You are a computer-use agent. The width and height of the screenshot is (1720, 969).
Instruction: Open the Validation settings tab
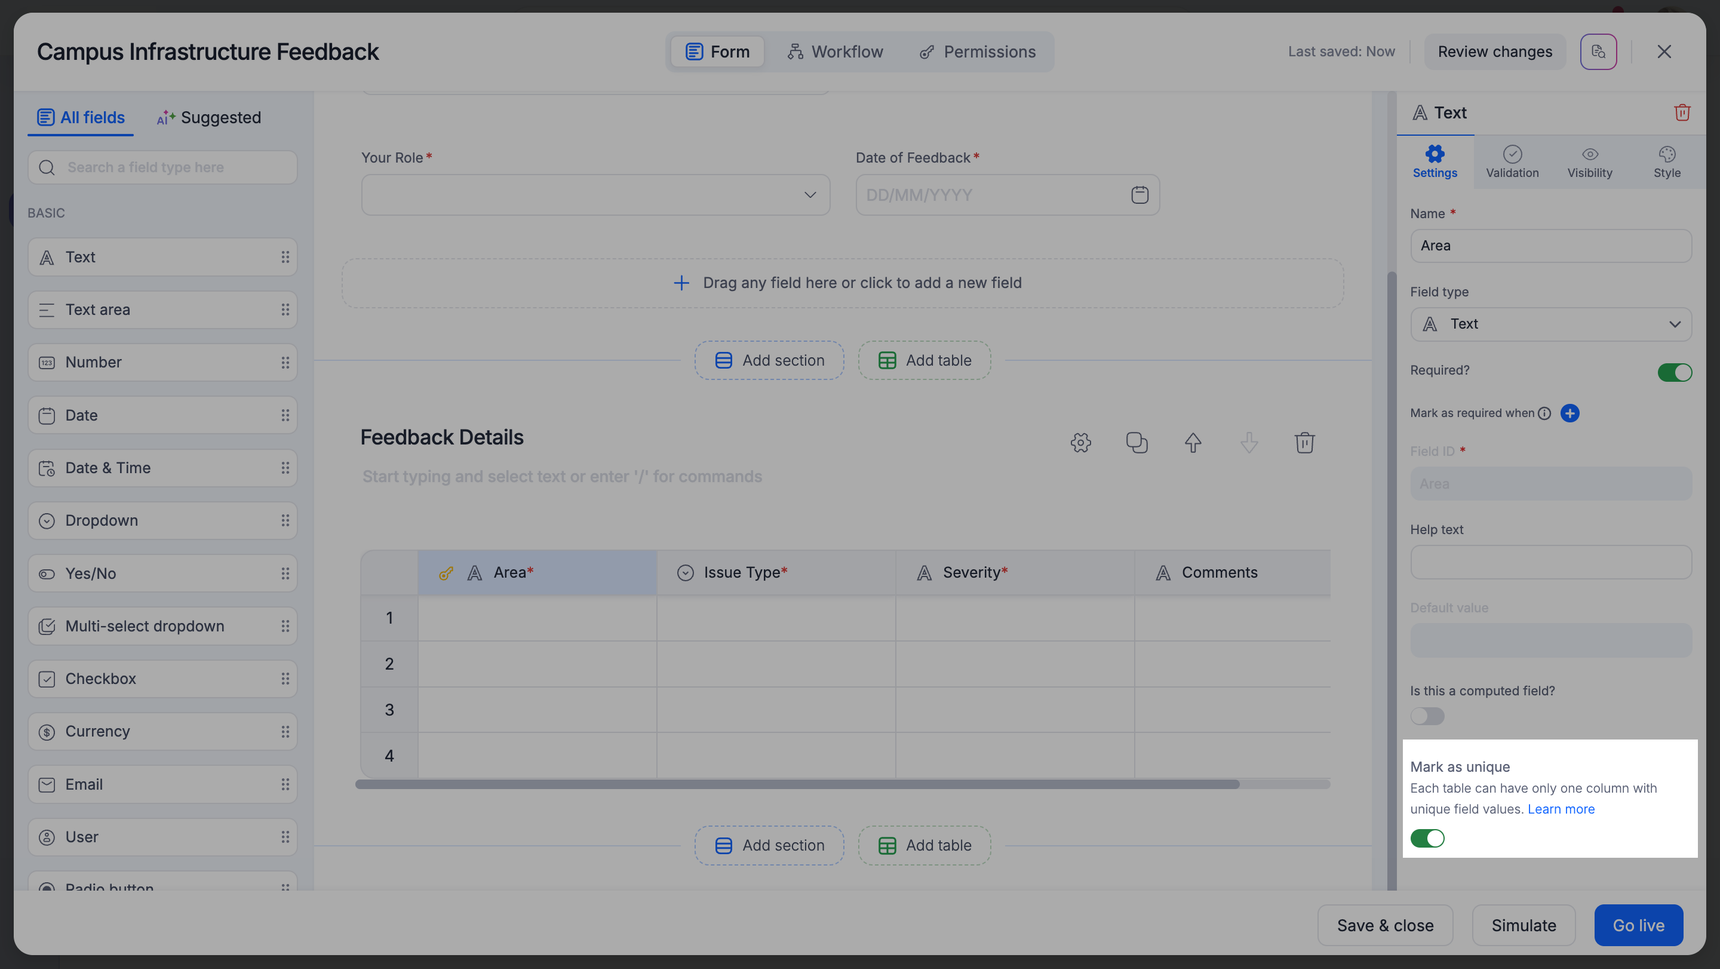coord(1511,161)
